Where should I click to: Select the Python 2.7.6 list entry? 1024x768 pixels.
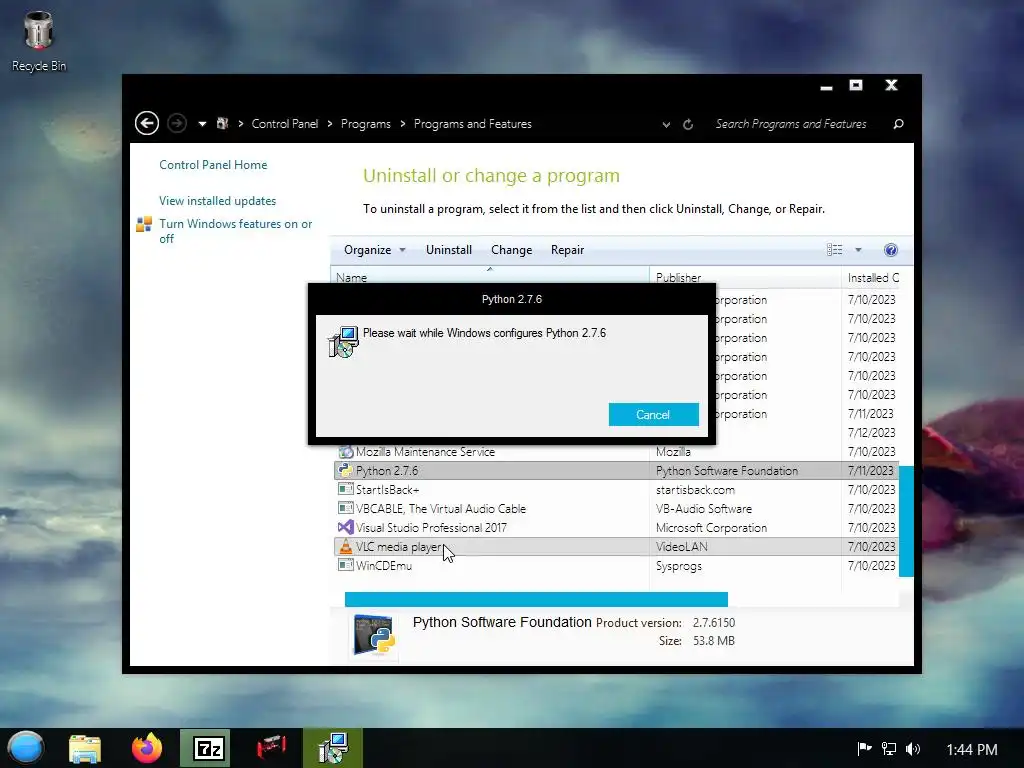pyautogui.click(x=616, y=471)
